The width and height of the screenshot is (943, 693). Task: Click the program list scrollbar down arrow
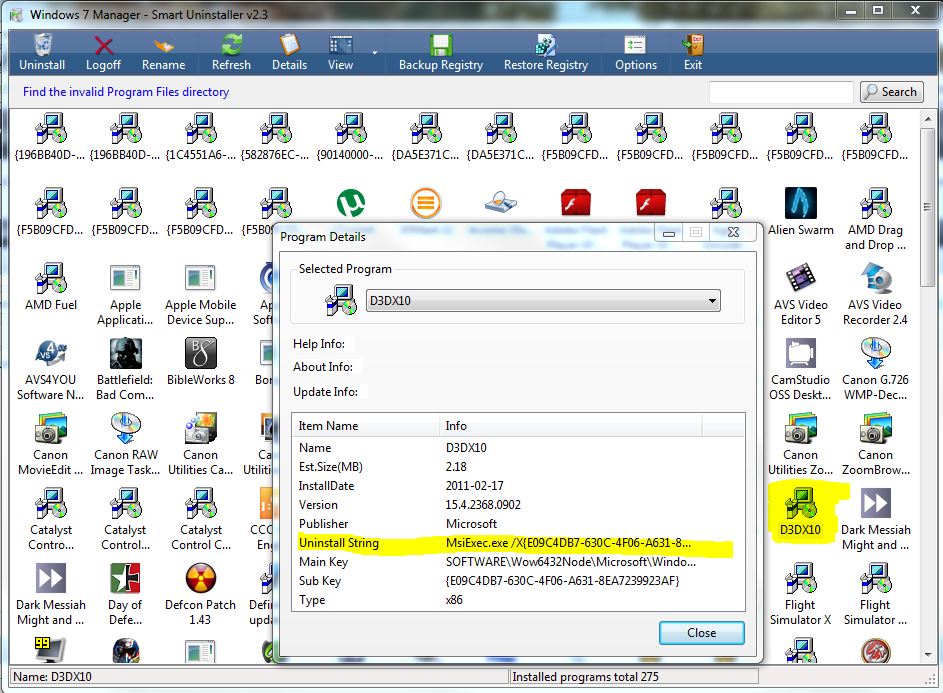click(x=927, y=654)
